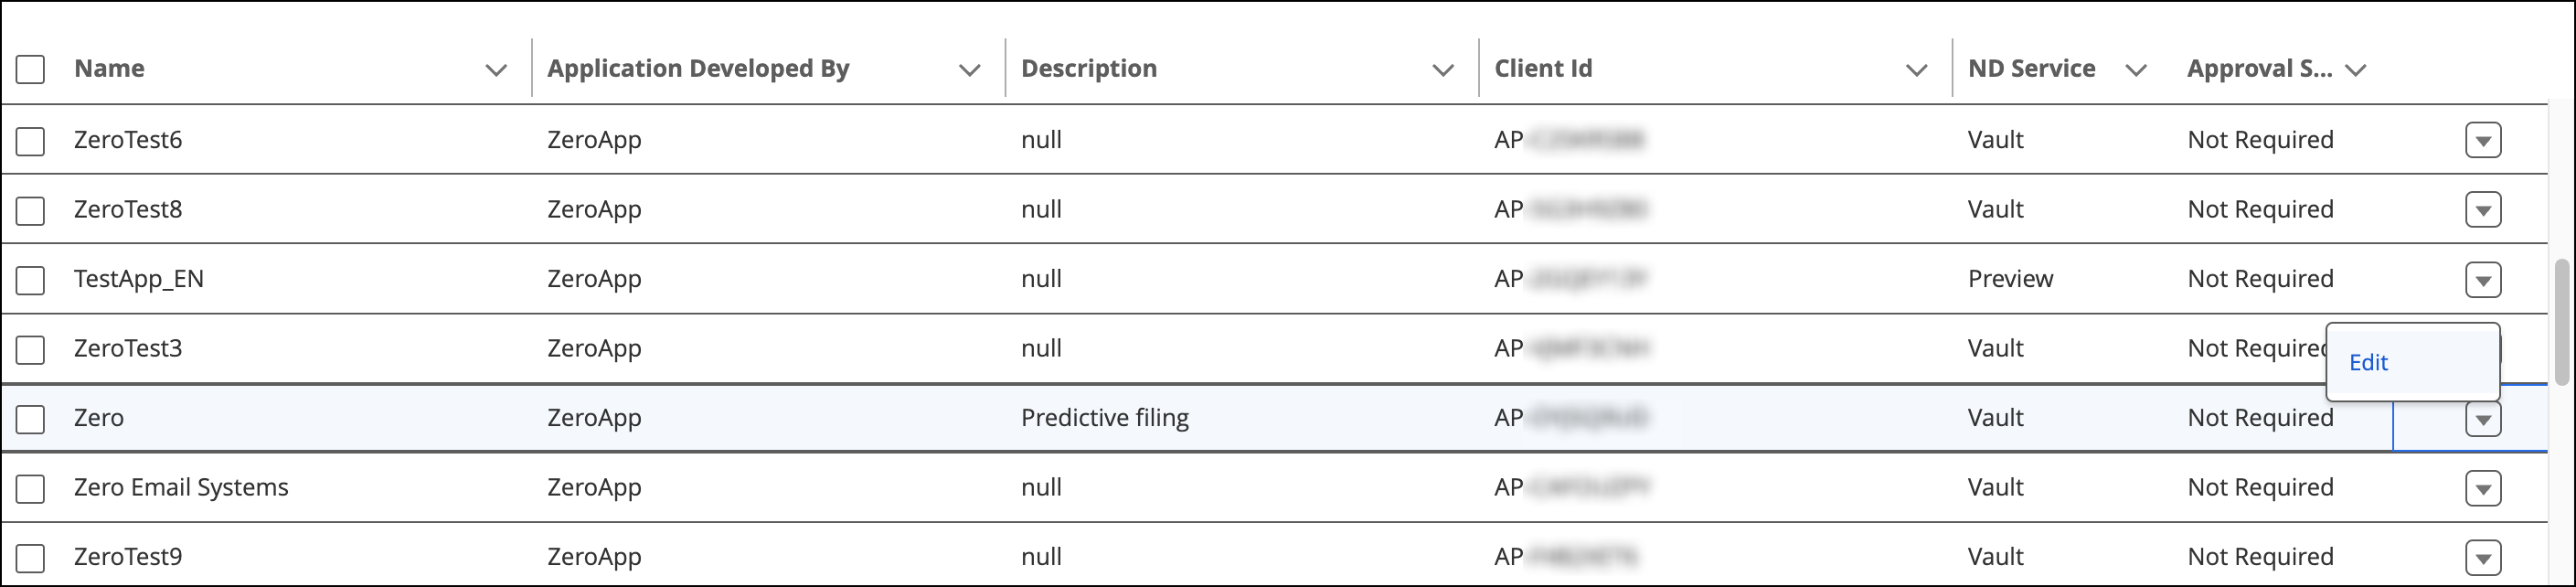Click null description in ZeroTest9 row
This screenshot has width=2576, height=587.
click(x=1041, y=556)
